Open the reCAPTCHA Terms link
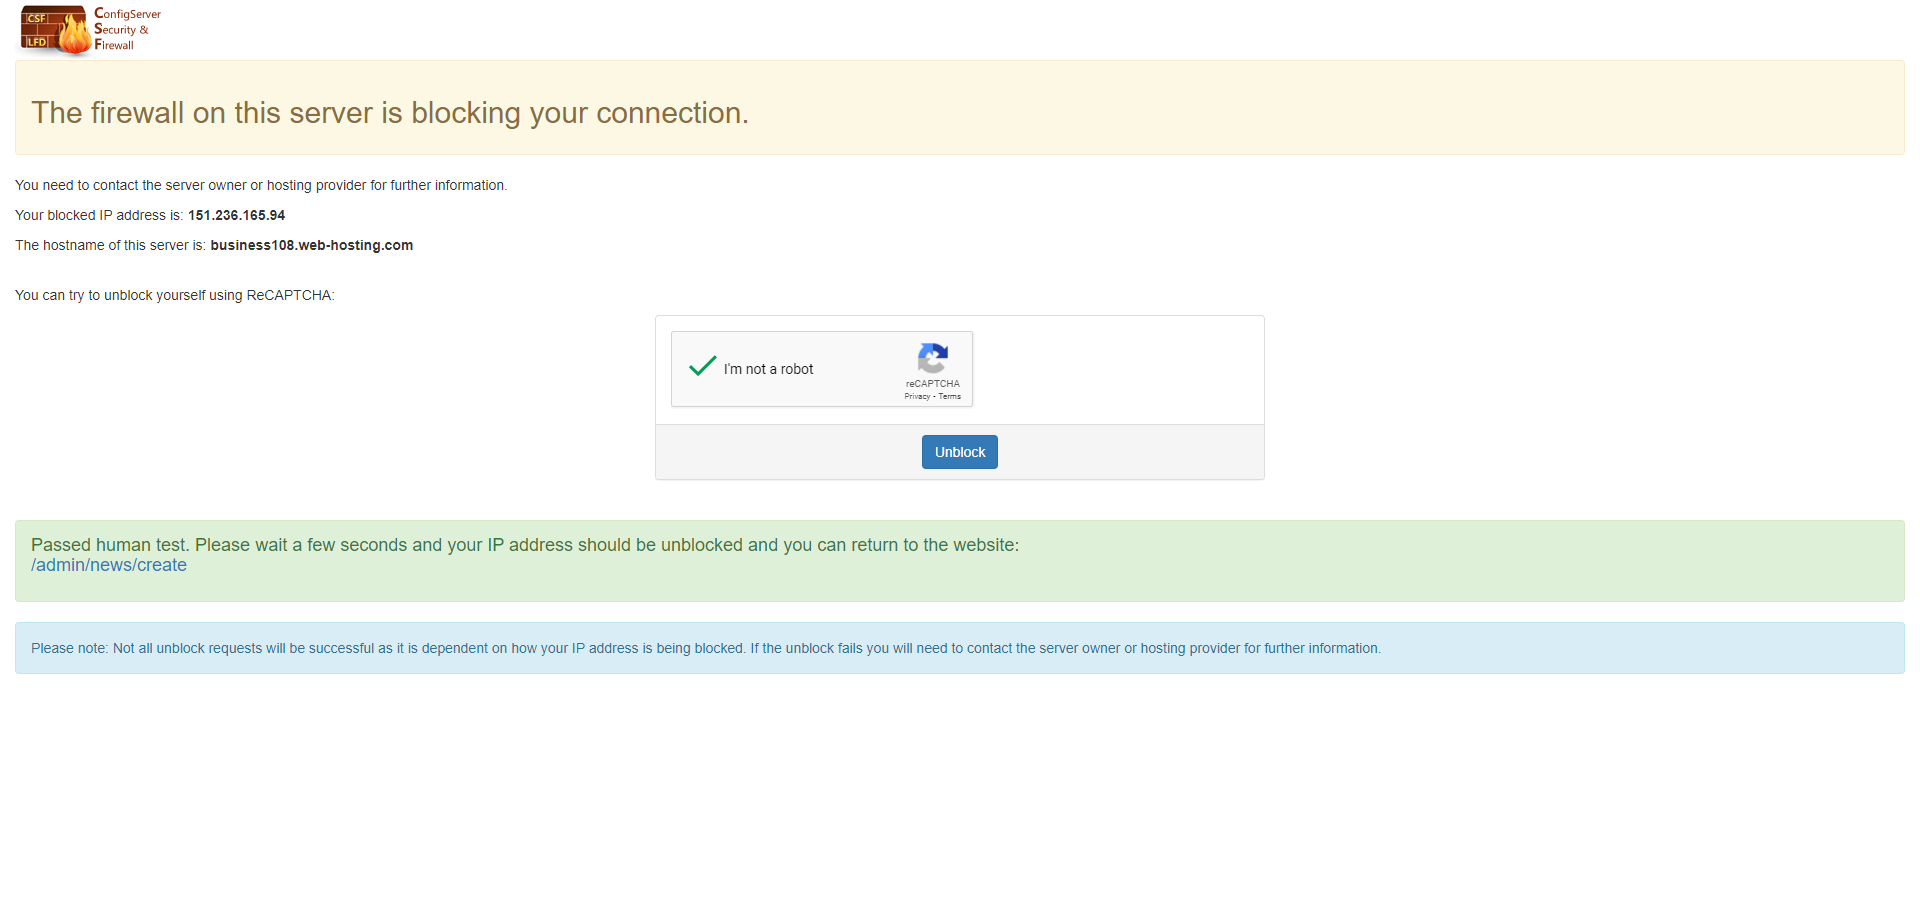Viewport: 1920px width, 904px height. point(950,397)
